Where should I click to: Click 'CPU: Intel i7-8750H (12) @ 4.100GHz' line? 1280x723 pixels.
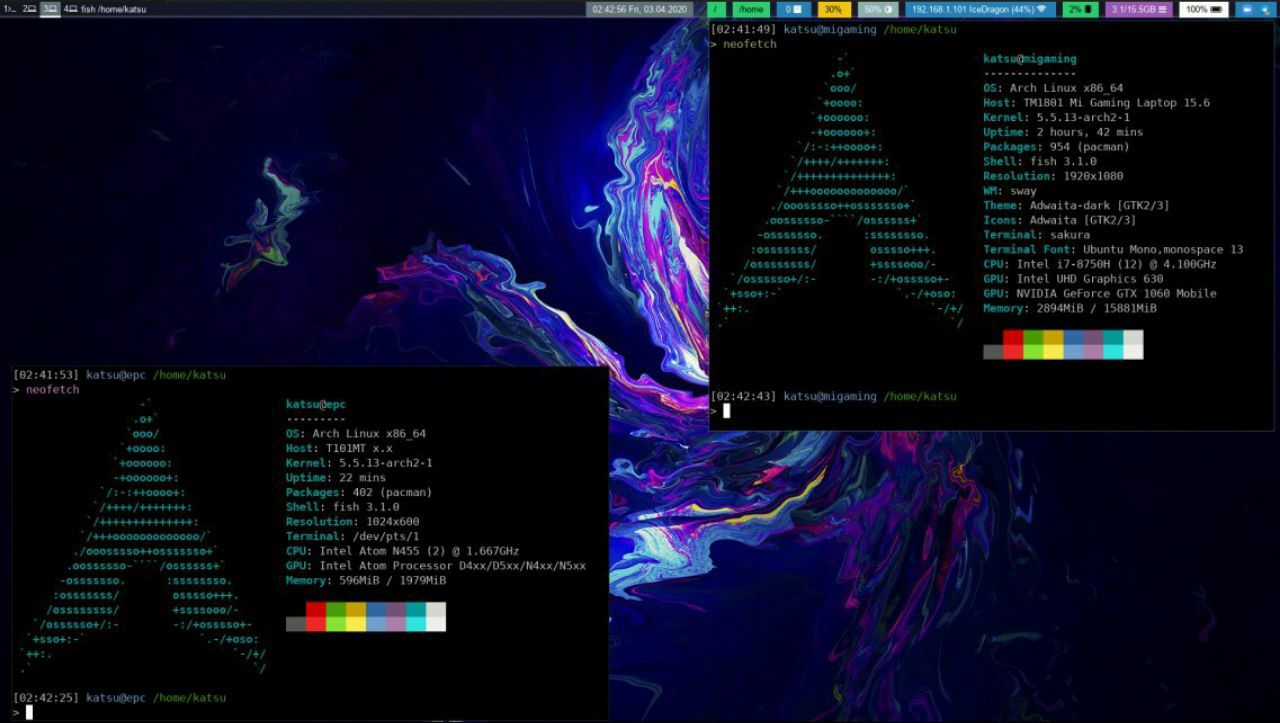[1100, 264]
